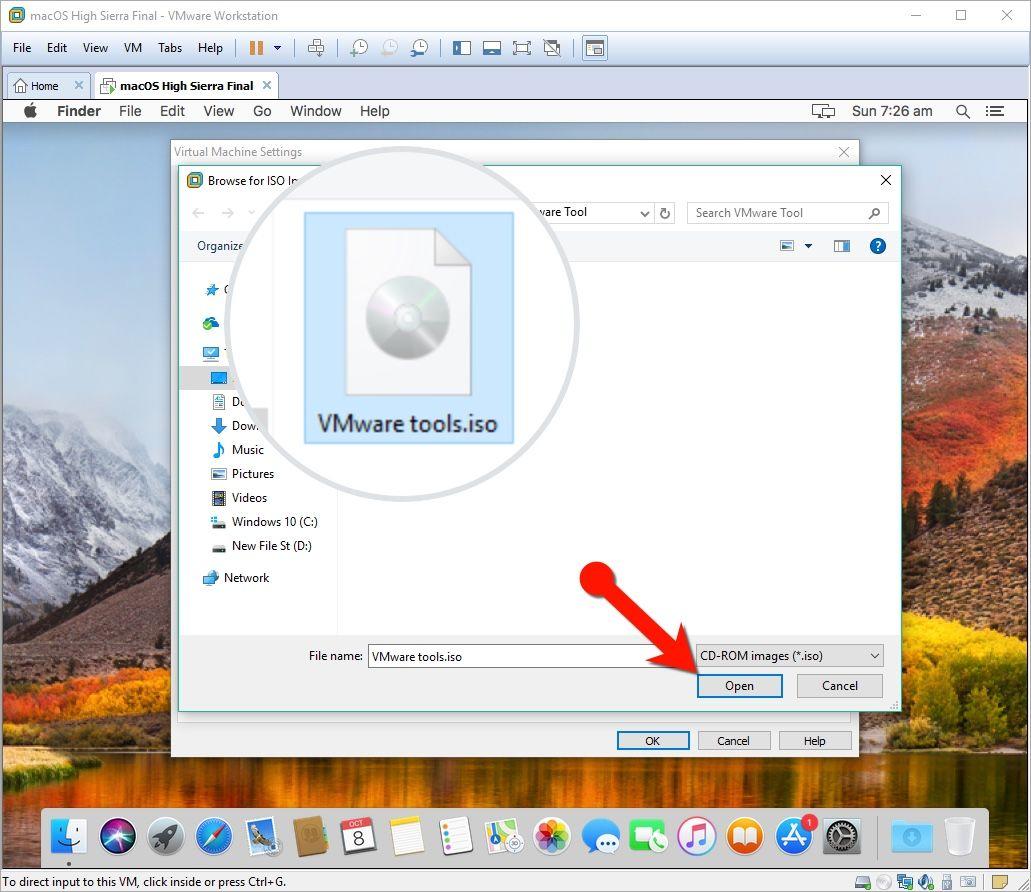1031x892 pixels.
Task: Click Send Ctrl+Alt+Del toolbar icon
Action: click(316, 48)
